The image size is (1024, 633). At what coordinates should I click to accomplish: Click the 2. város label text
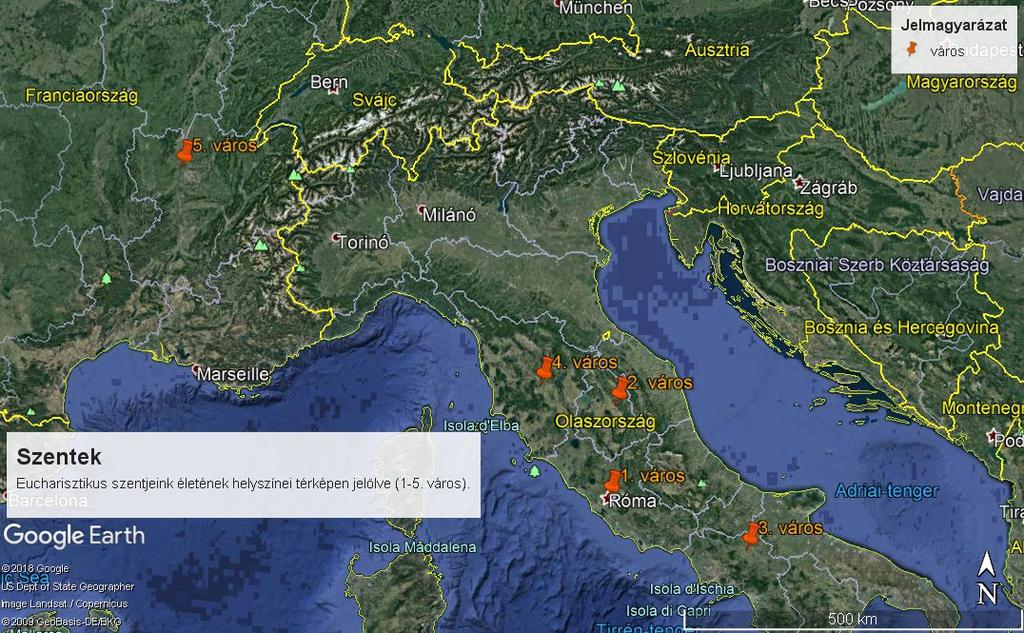[660, 383]
